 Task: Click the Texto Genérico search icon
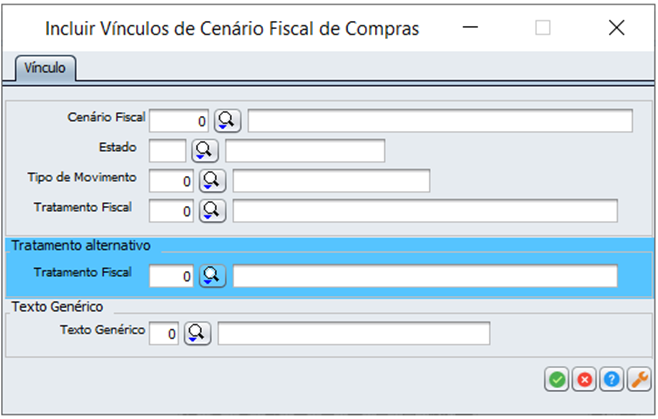point(198,333)
